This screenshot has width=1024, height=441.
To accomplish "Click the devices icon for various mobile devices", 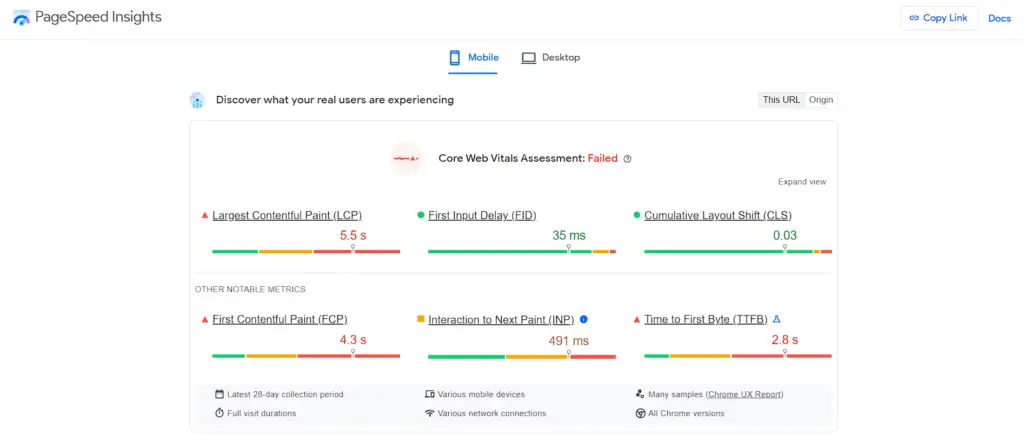I will click(429, 394).
